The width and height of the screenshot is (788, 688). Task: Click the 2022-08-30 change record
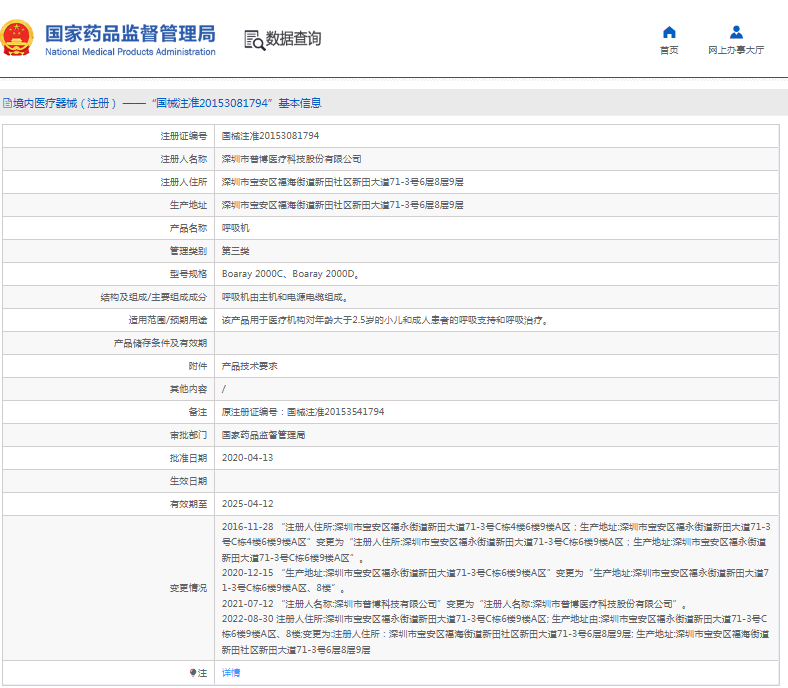(496, 634)
